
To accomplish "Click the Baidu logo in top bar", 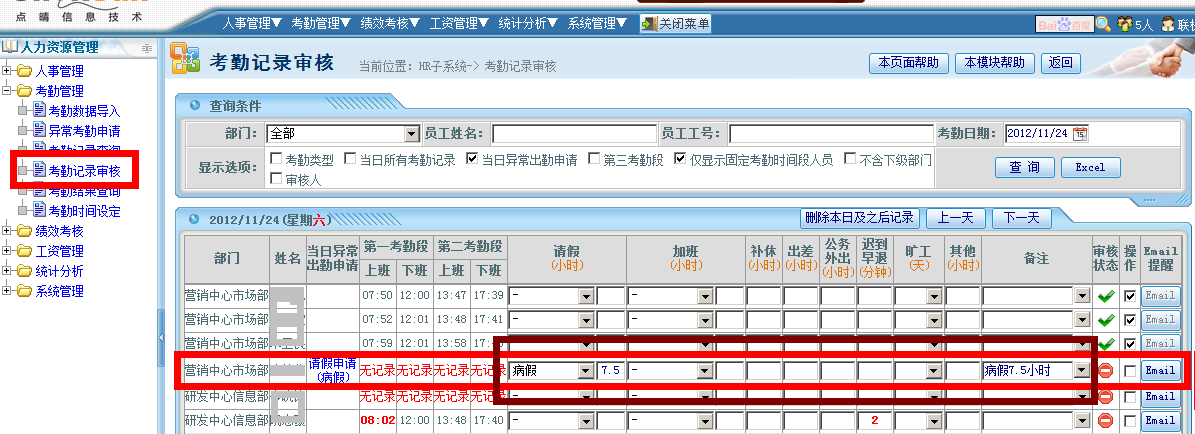I will 1062,24.
